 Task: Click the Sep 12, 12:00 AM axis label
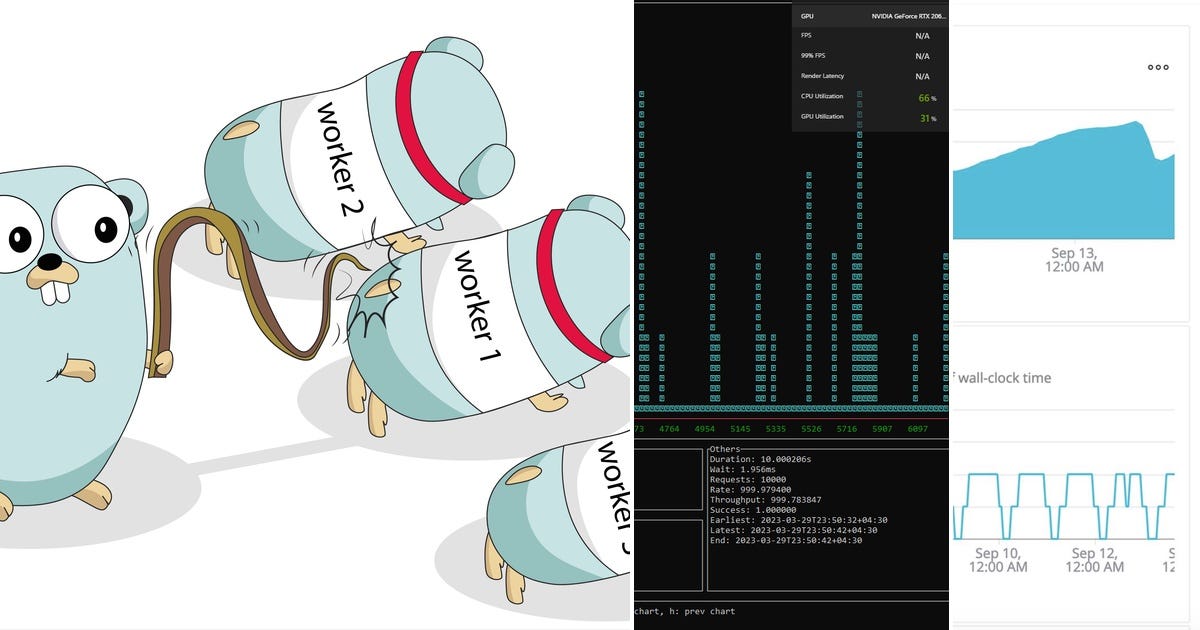pos(1095,560)
